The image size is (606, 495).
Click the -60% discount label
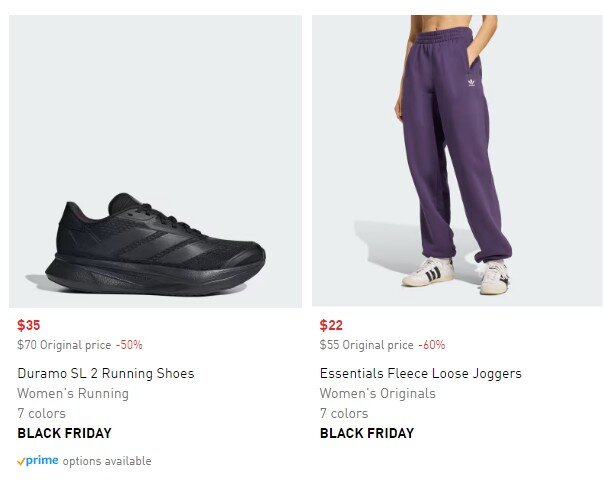click(432, 345)
